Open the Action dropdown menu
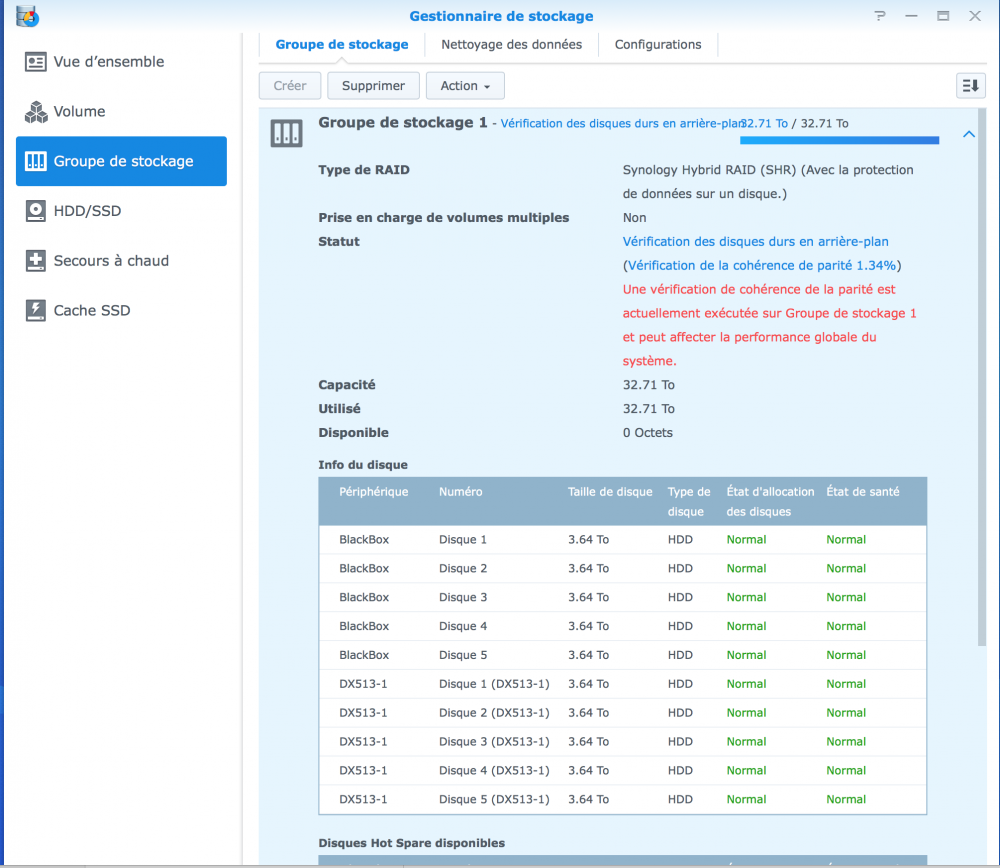 [x=465, y=86]
